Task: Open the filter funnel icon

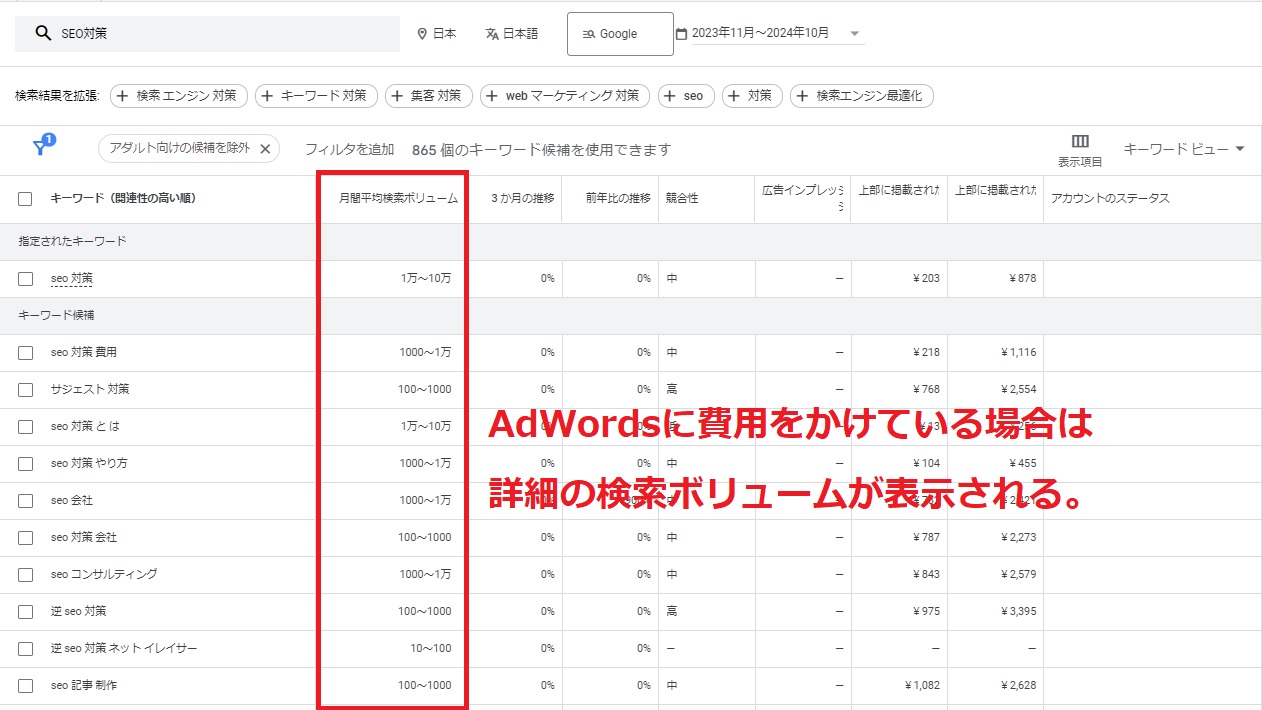Action: click(x=41, y=147)
